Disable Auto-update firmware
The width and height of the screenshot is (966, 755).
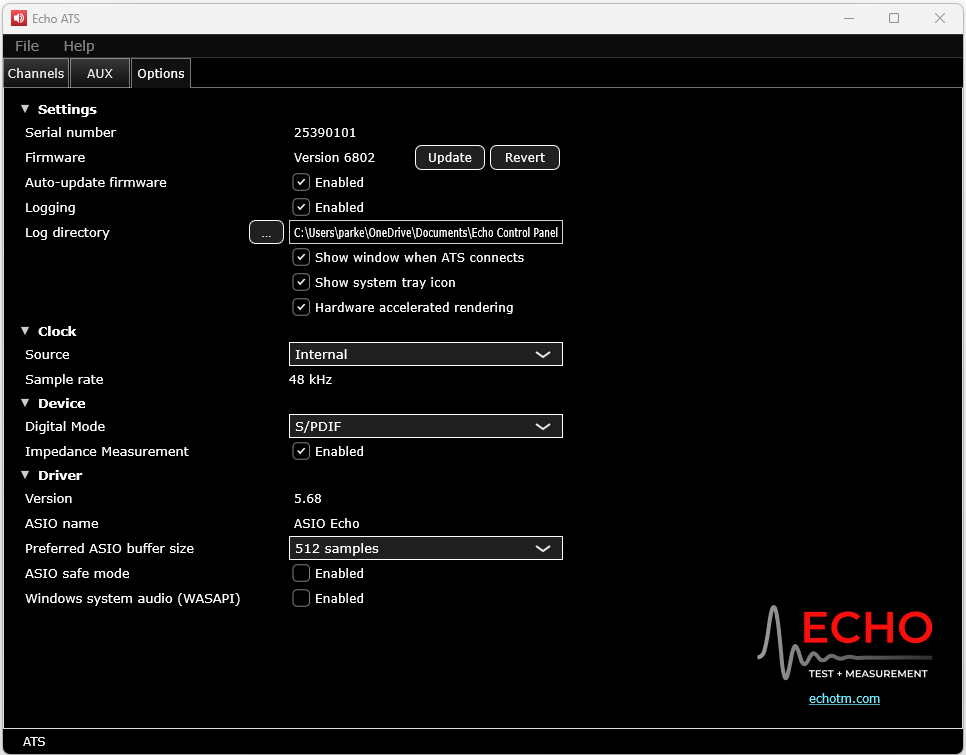click(x=301, y=182)
